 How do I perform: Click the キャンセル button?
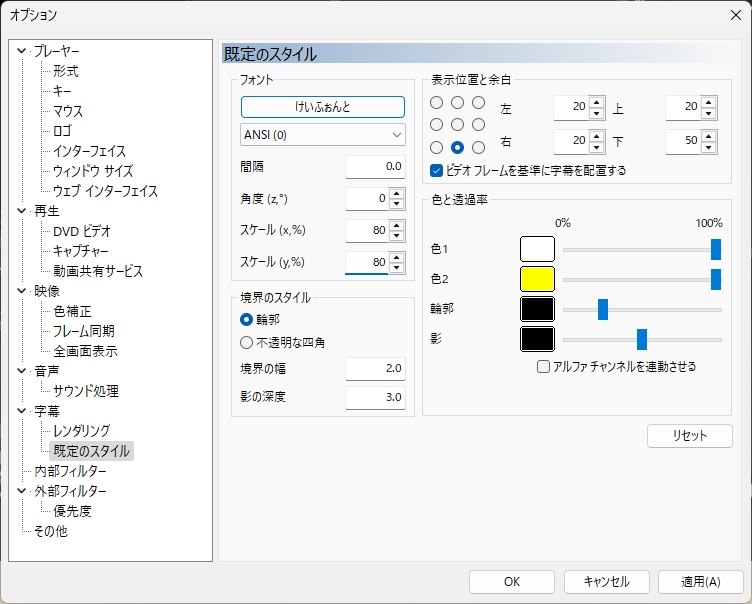coord(607,581)
